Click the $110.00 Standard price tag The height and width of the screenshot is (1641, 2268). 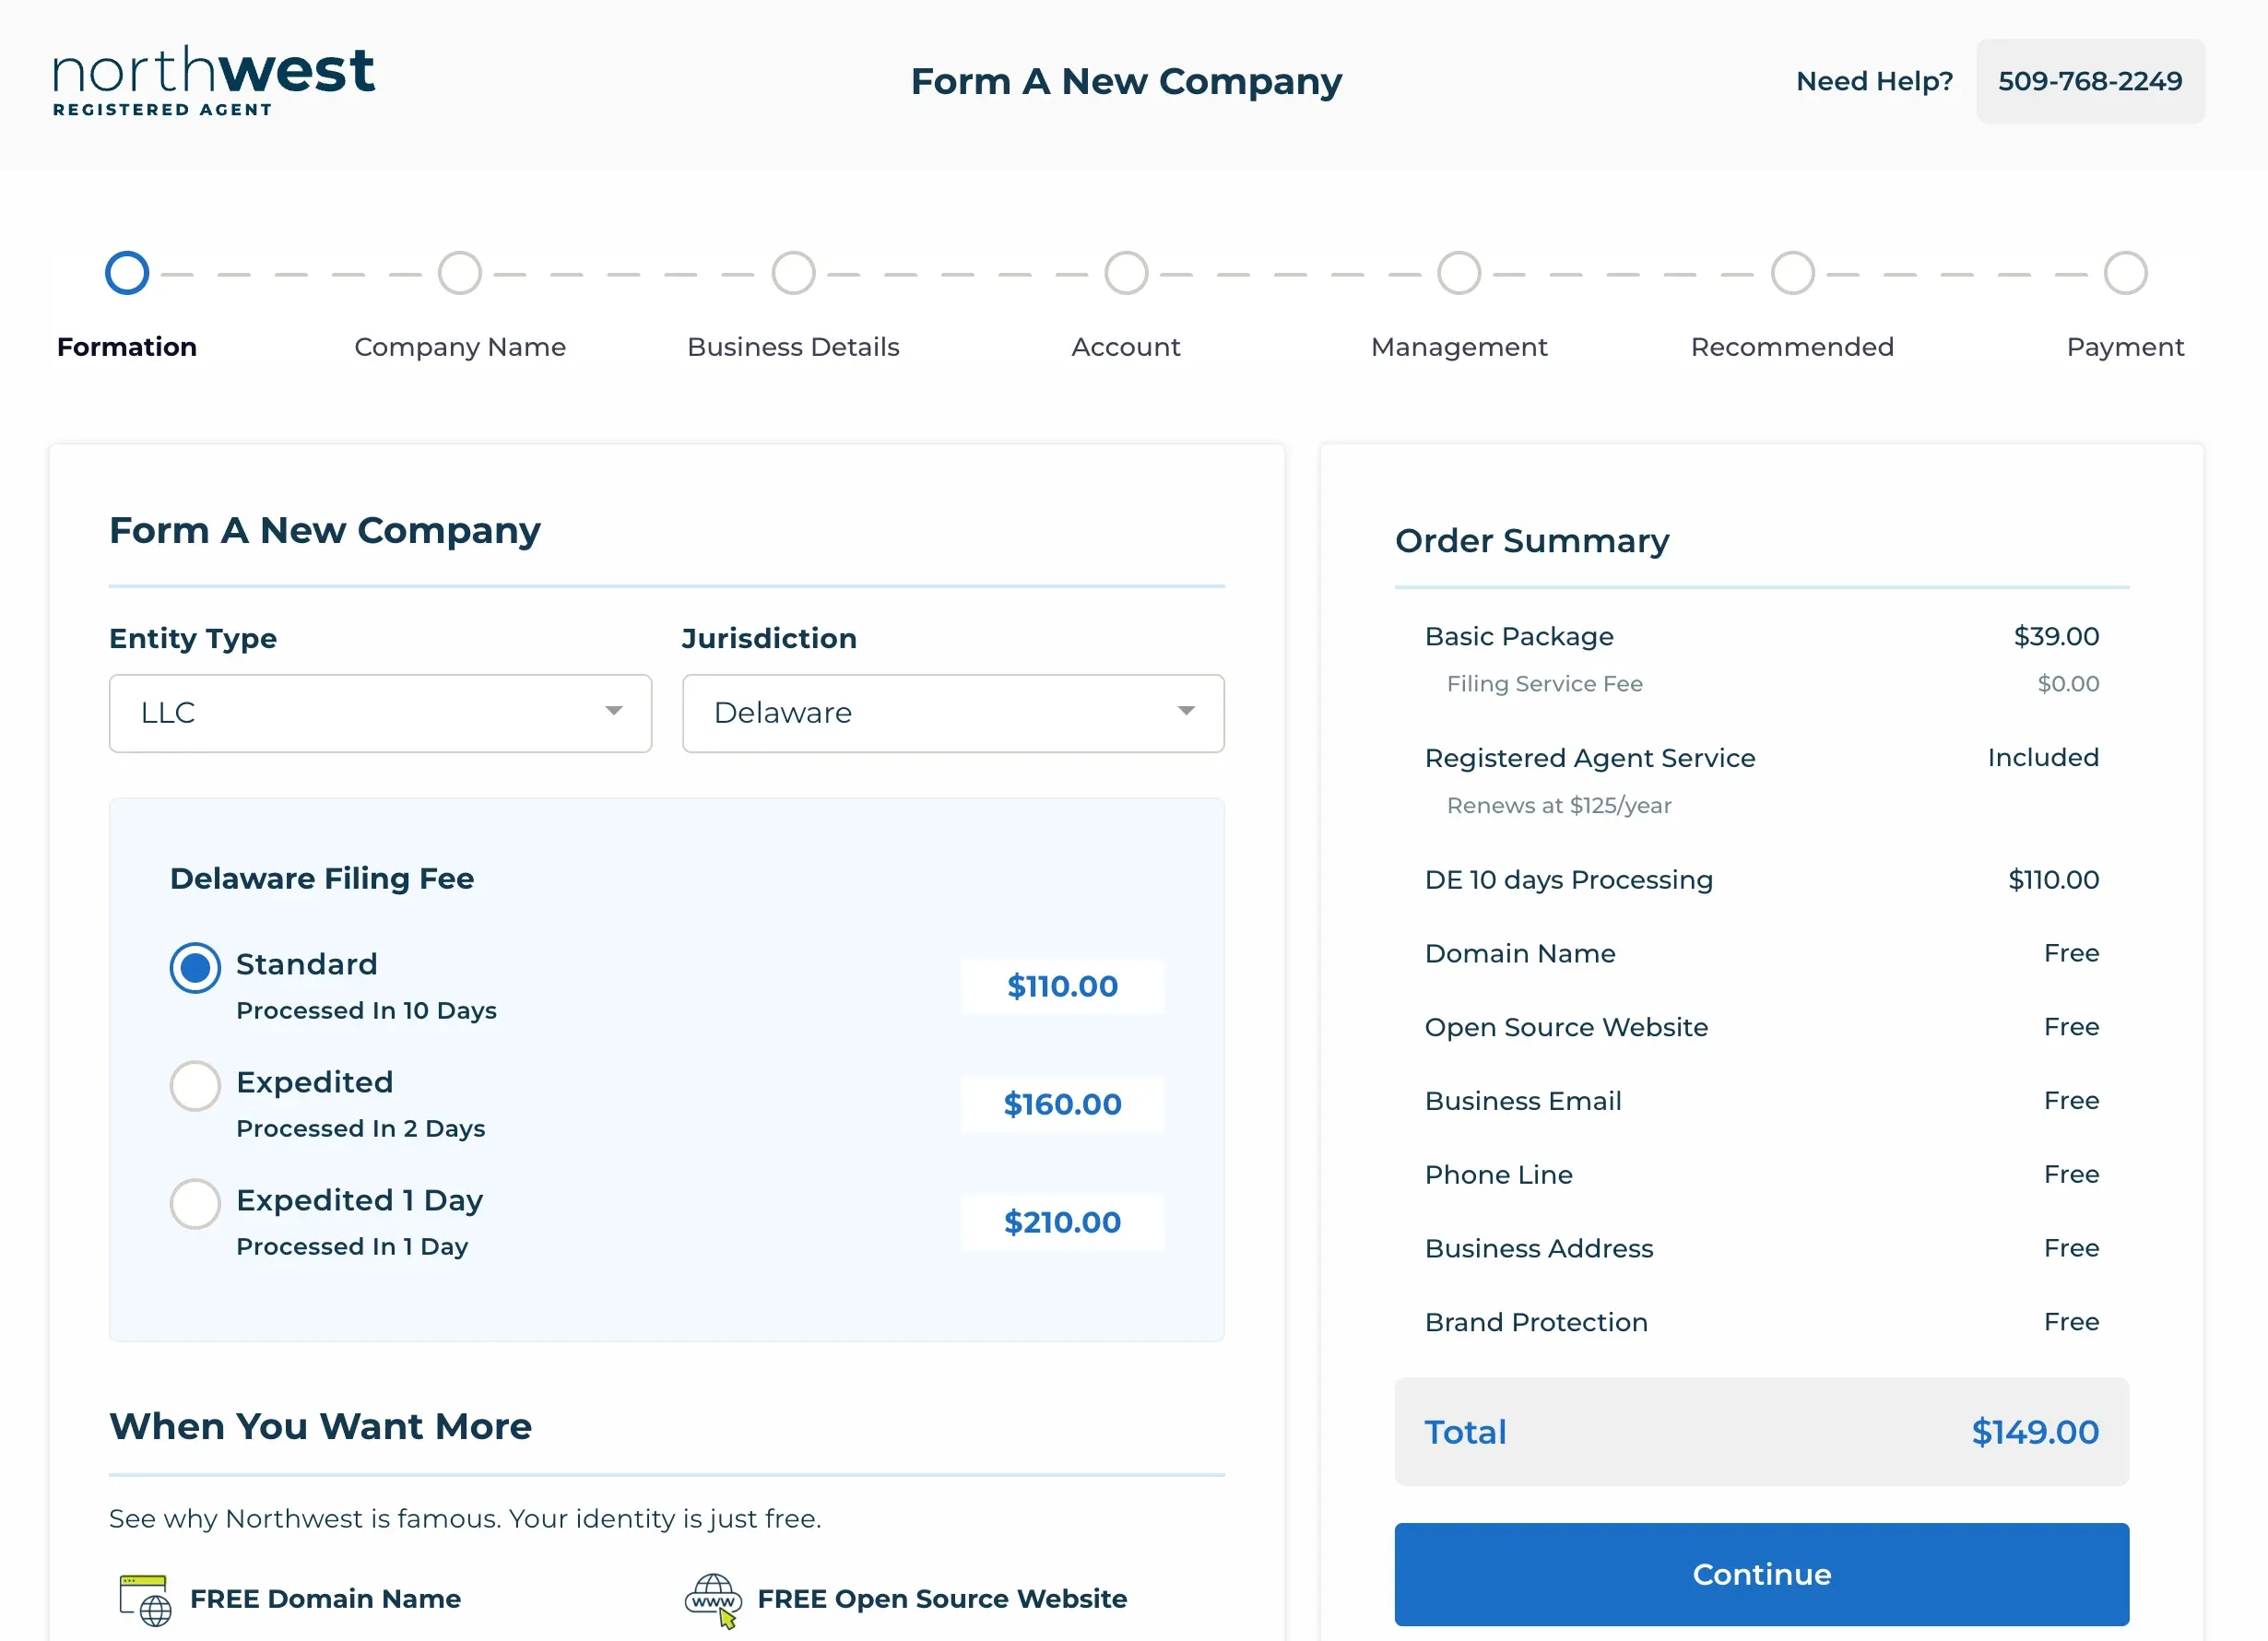coord(1062,986)
